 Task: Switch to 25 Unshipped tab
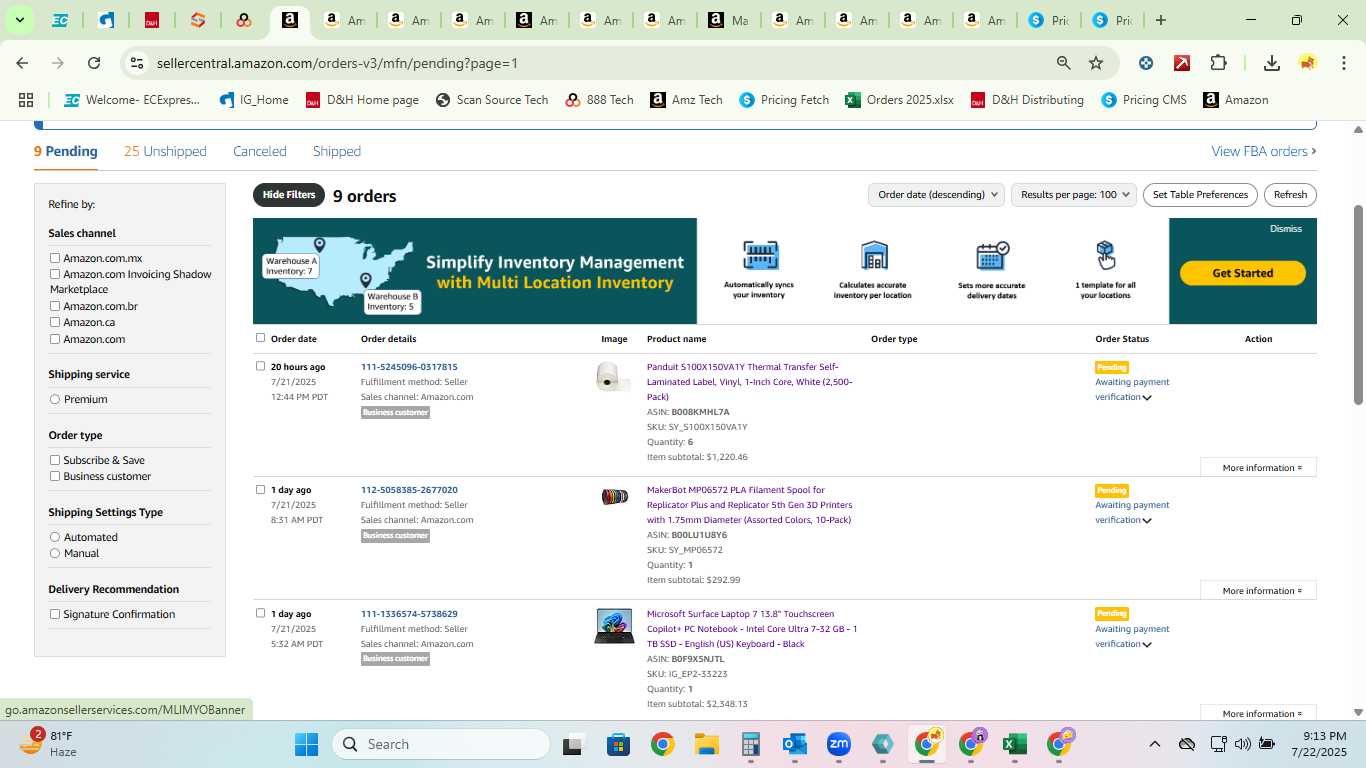point(165,151)
